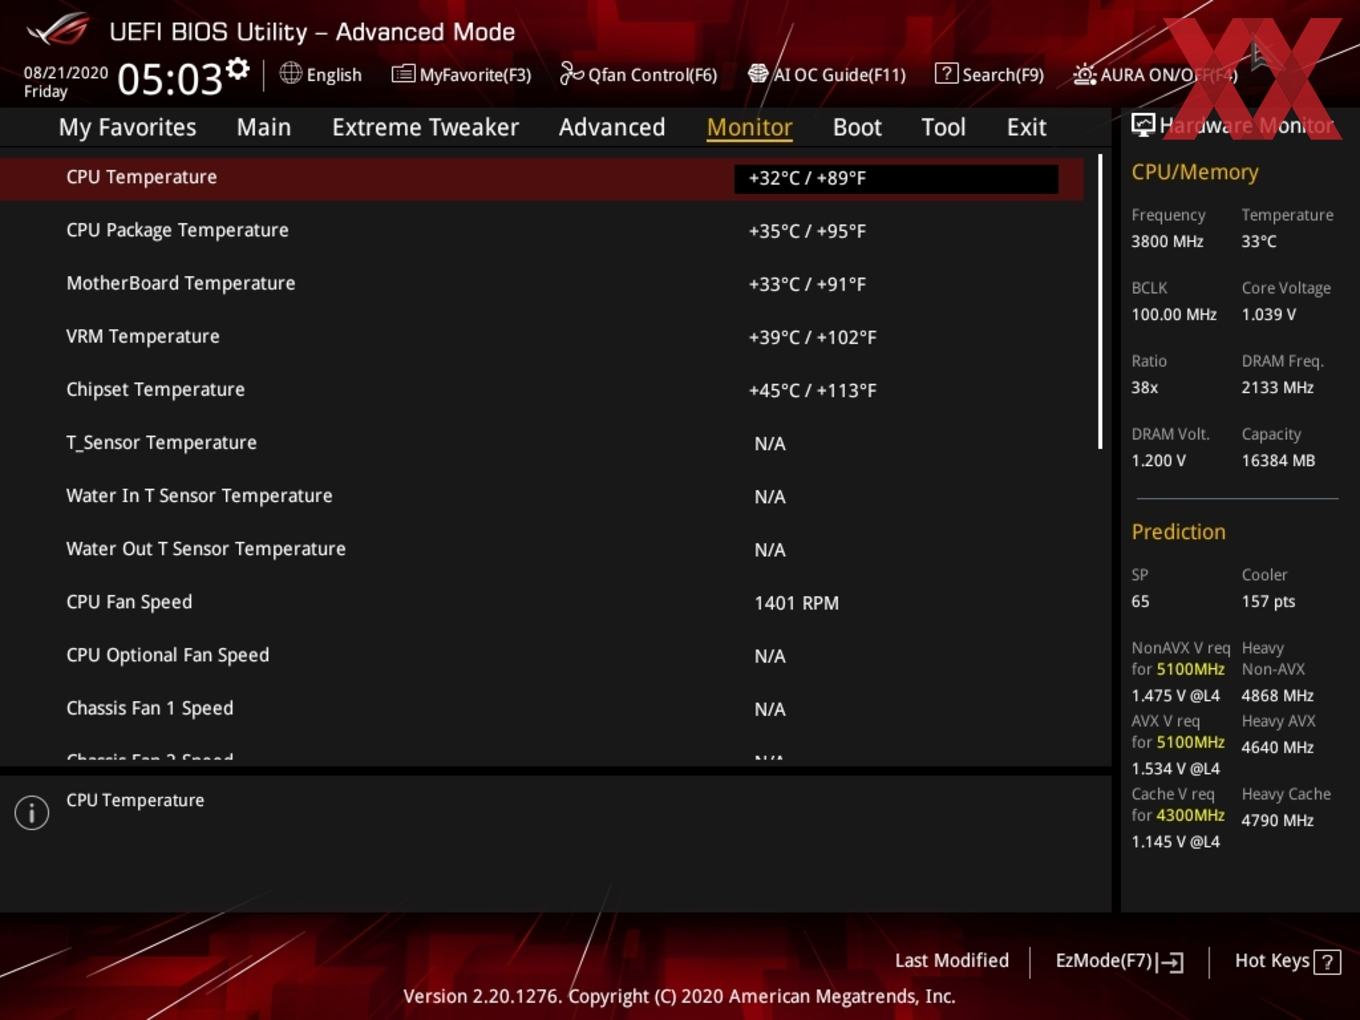The image size is (1360, 1020).
Task: Click the 1.039 V core voltage value
Action: (1268, 314)
